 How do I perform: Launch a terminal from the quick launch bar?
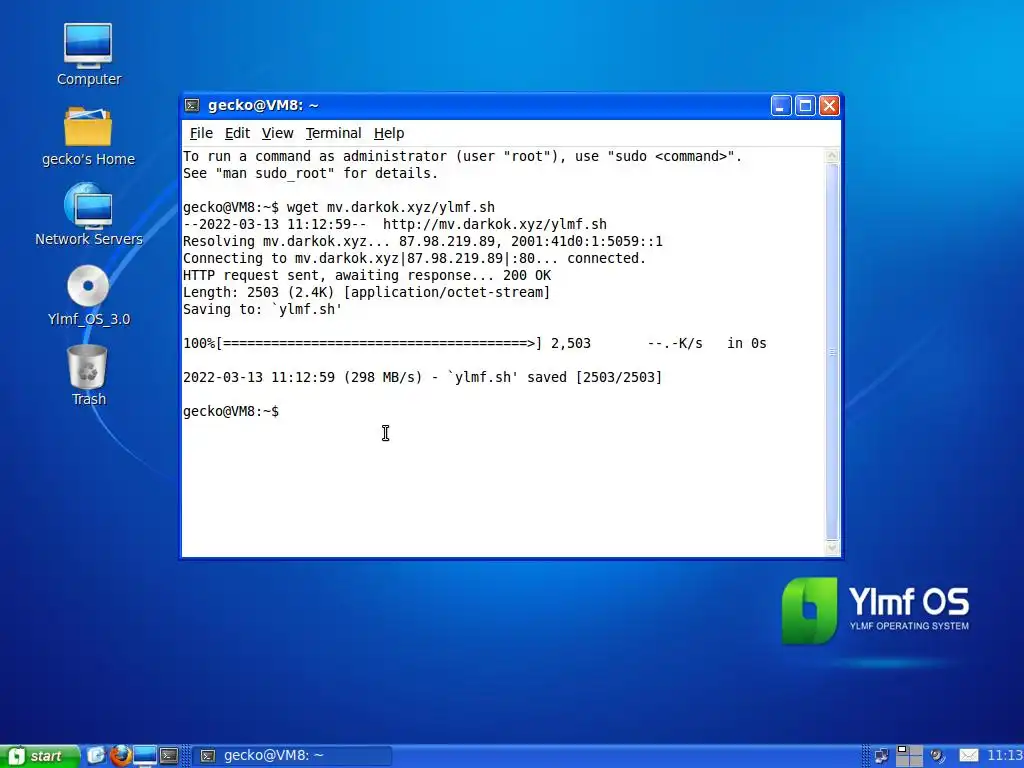[x=169, y=756]
